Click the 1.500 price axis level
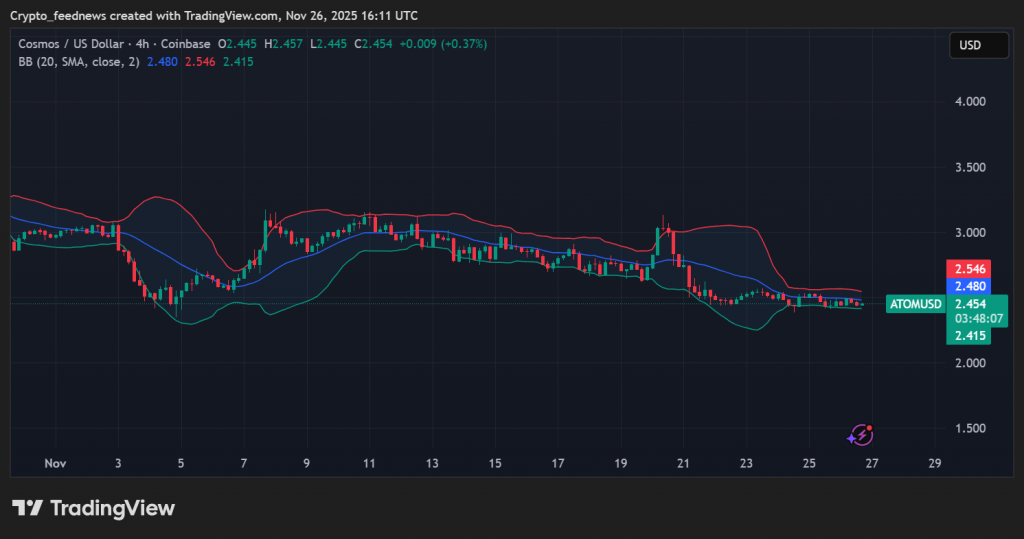The width and height of the screenshot is (1024, 539). 969,429
